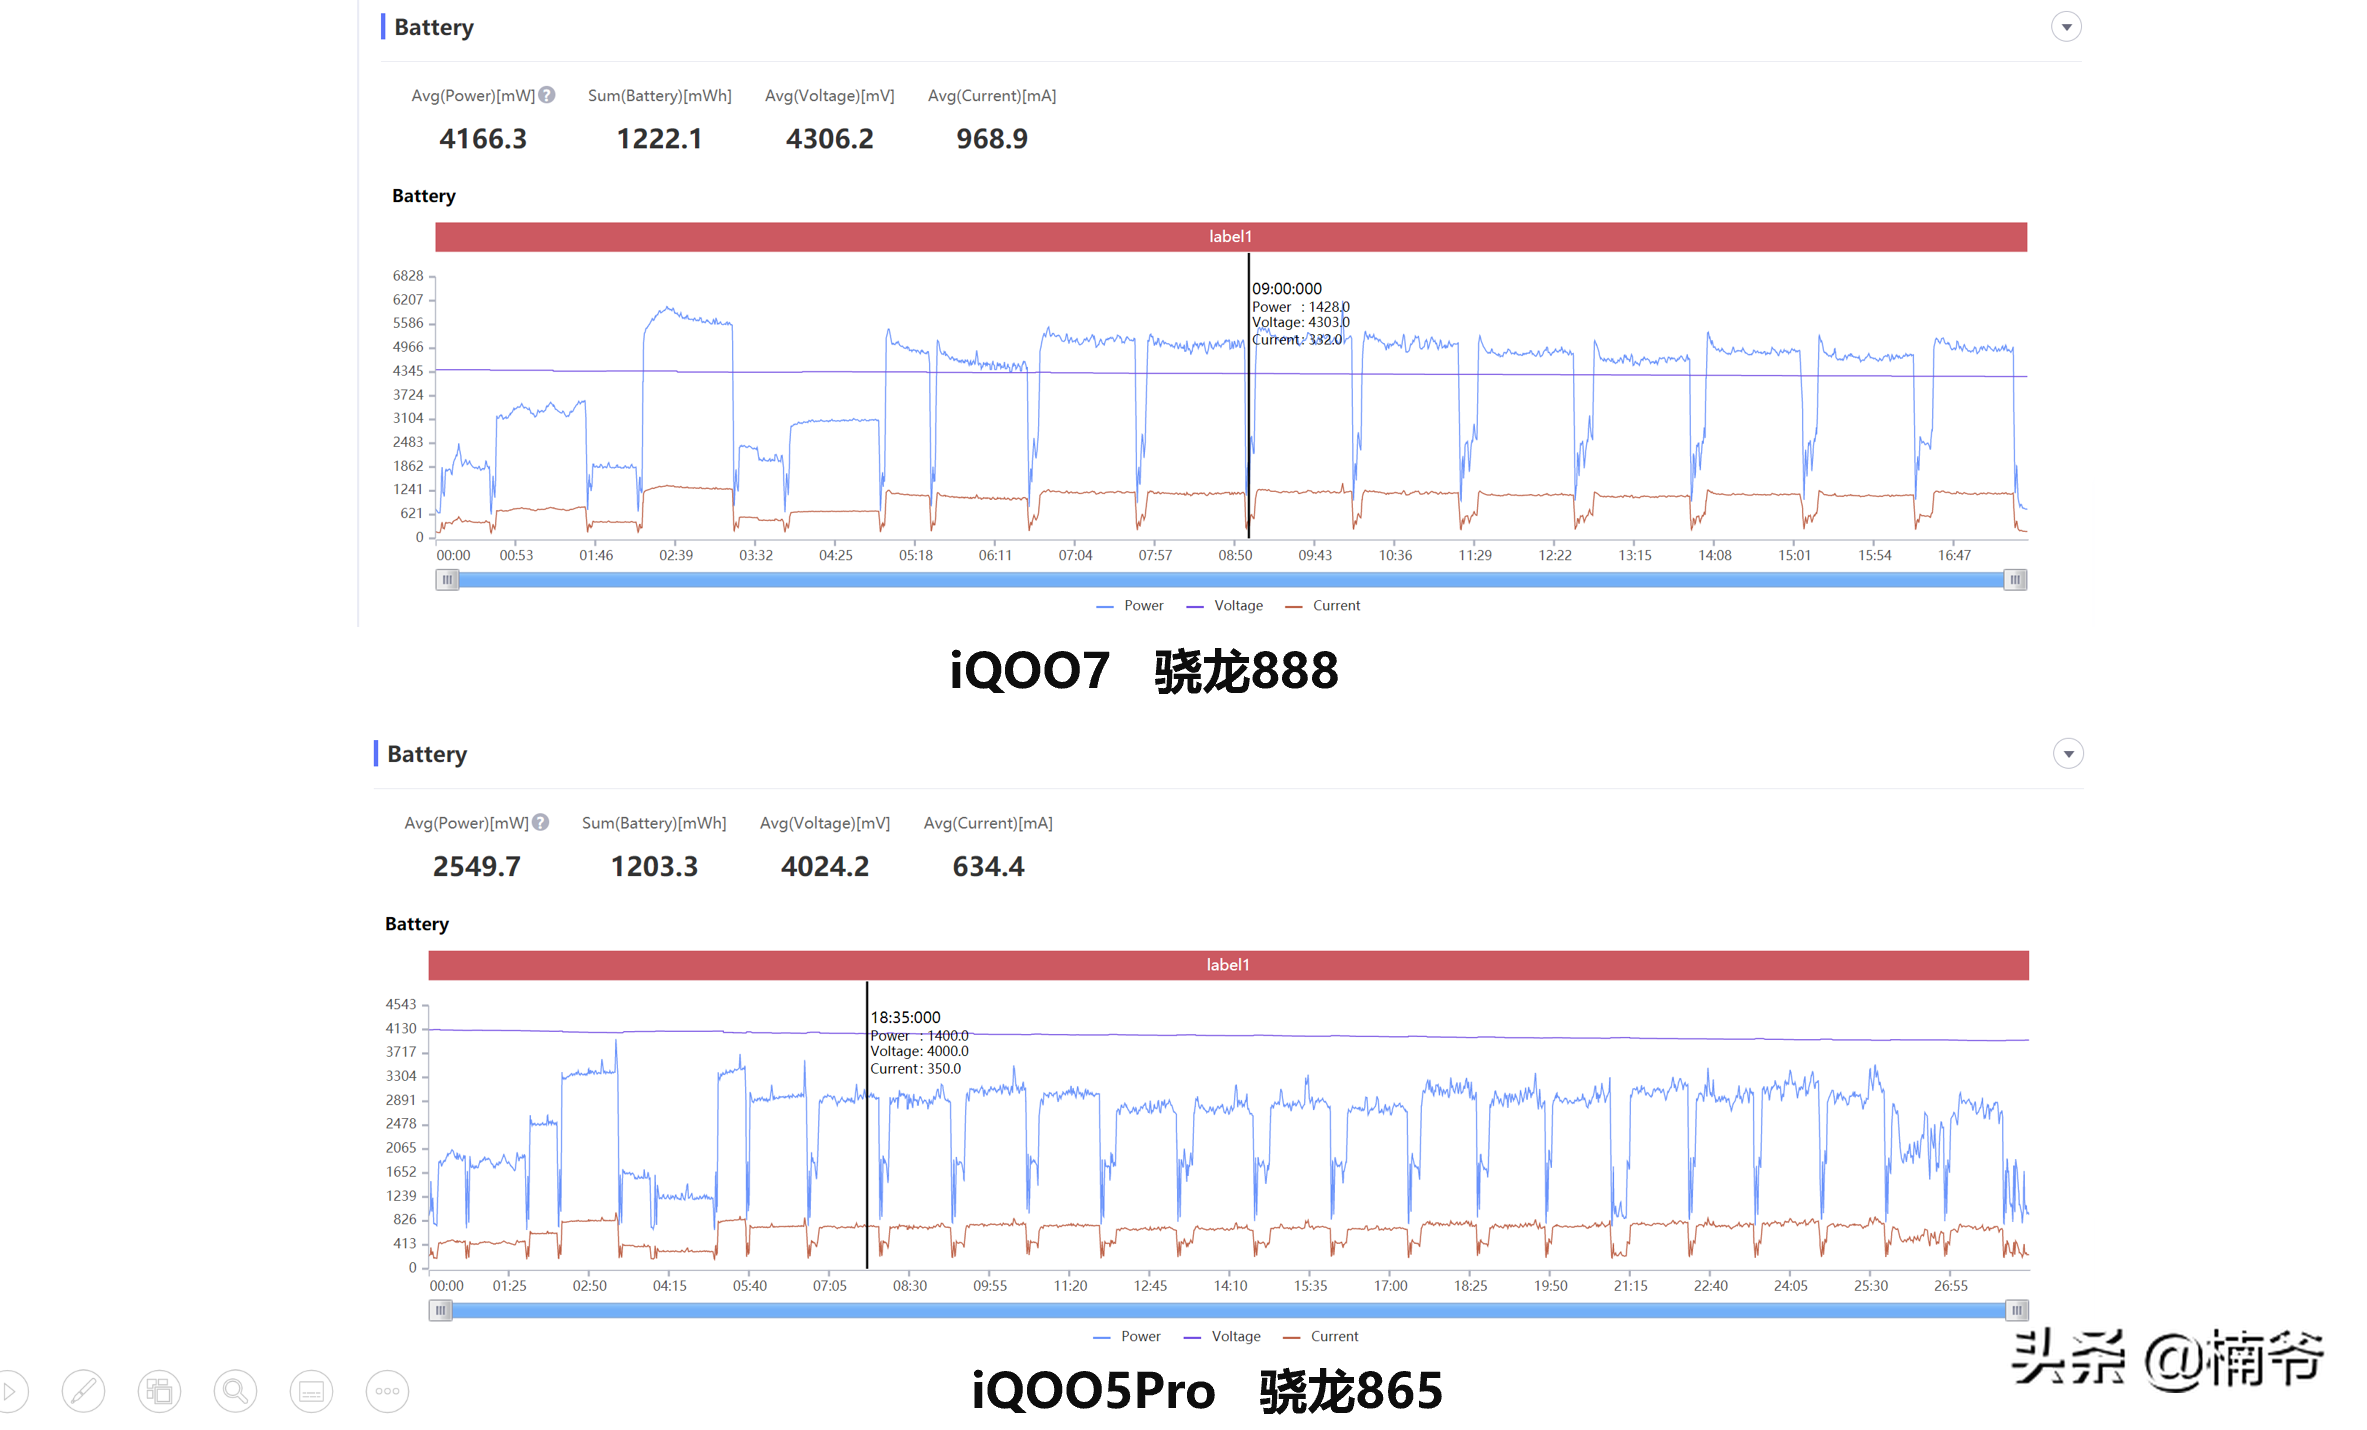Viewport: 2367px width, 1430px height.
Task: Click the magnifier search icon
Action: (235, 1390)
